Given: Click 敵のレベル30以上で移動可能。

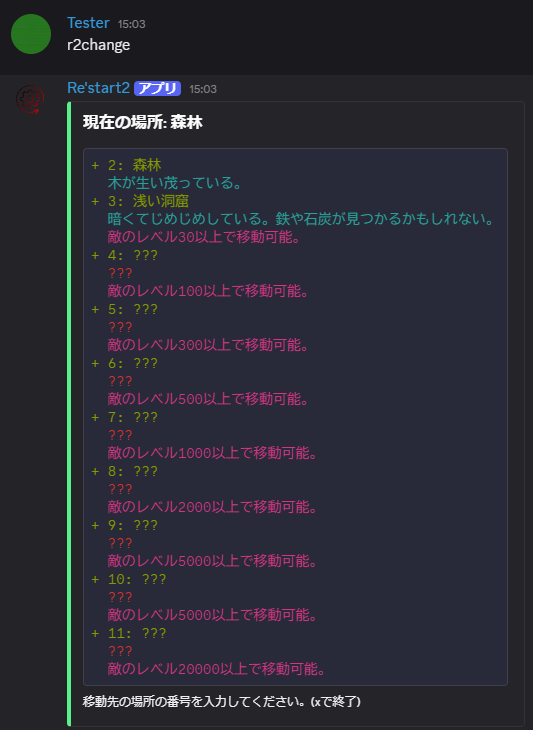Looking at the screenshot, I should tap(203, 237).
